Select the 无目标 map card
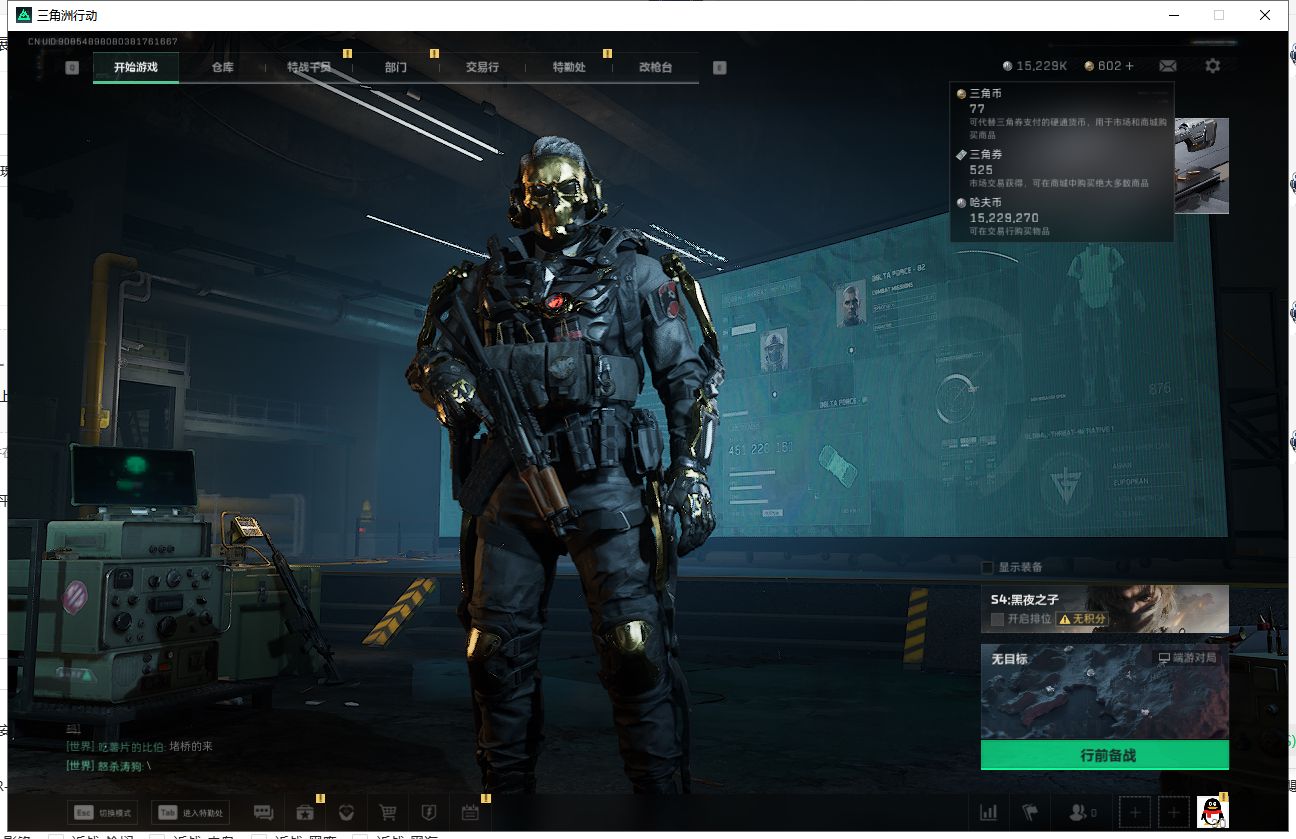This screenshot has width=1296, height=839. [x=1104, y=691]
